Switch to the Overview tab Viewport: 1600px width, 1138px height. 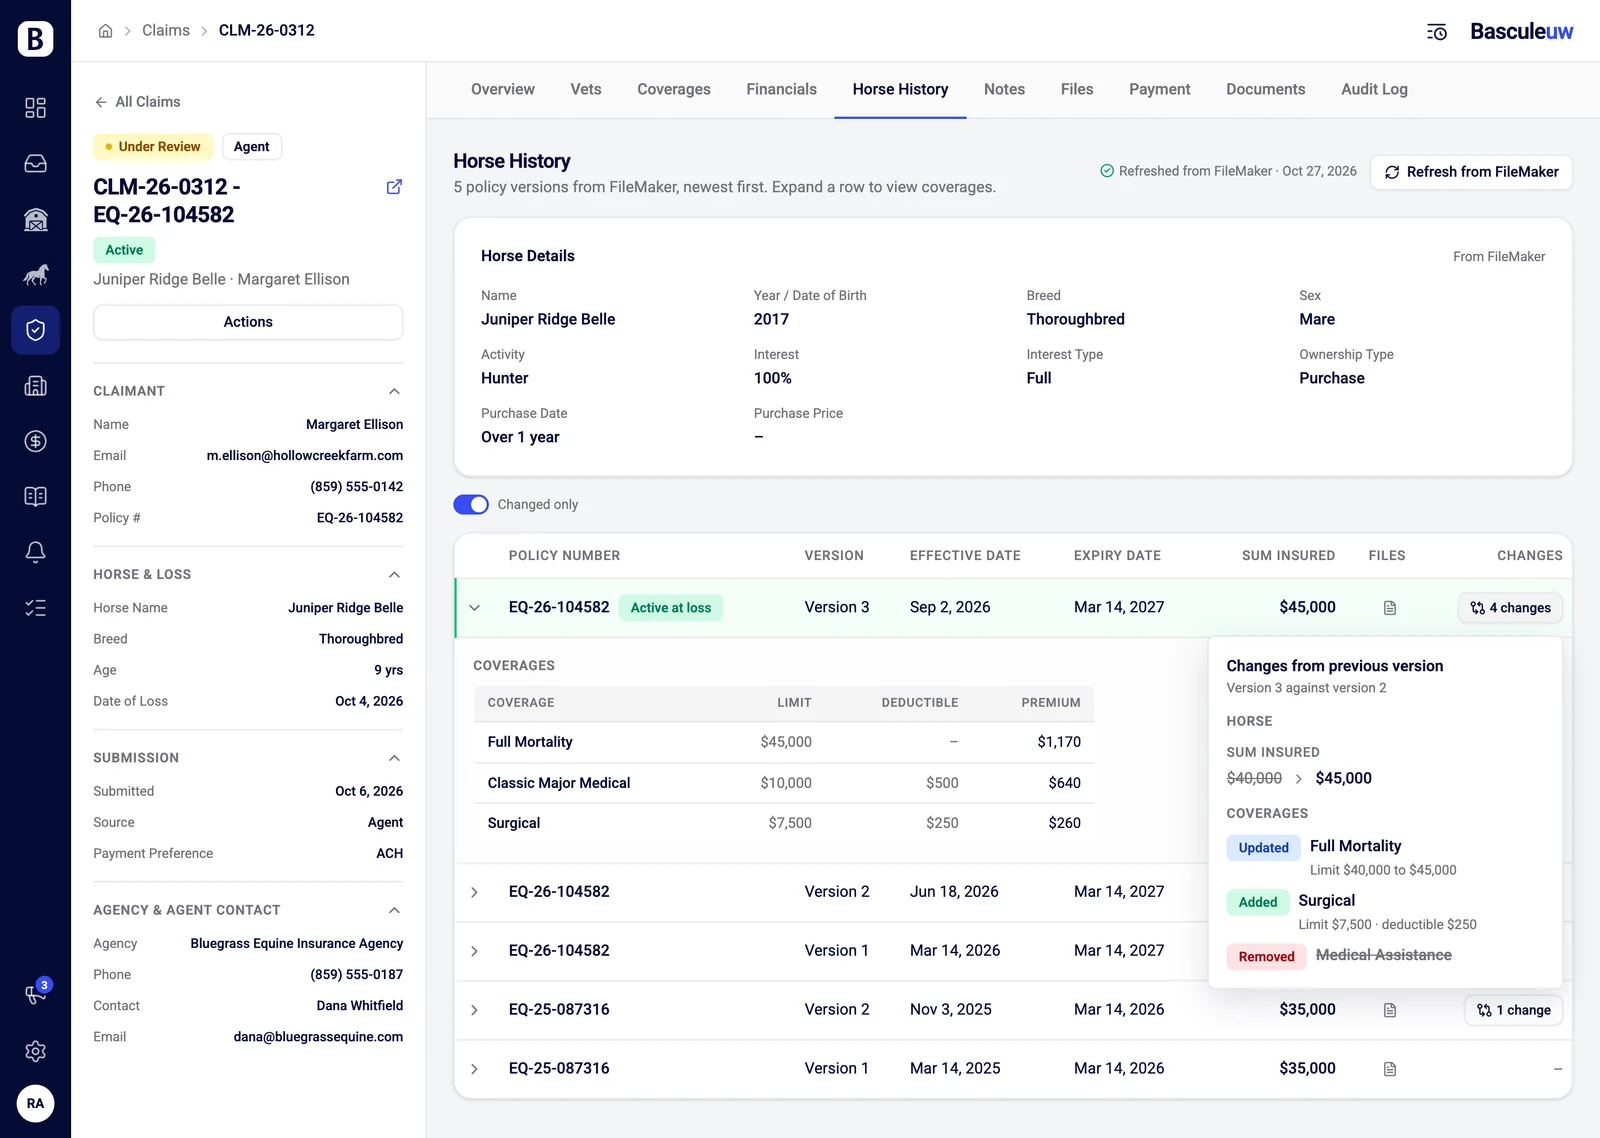503,89
